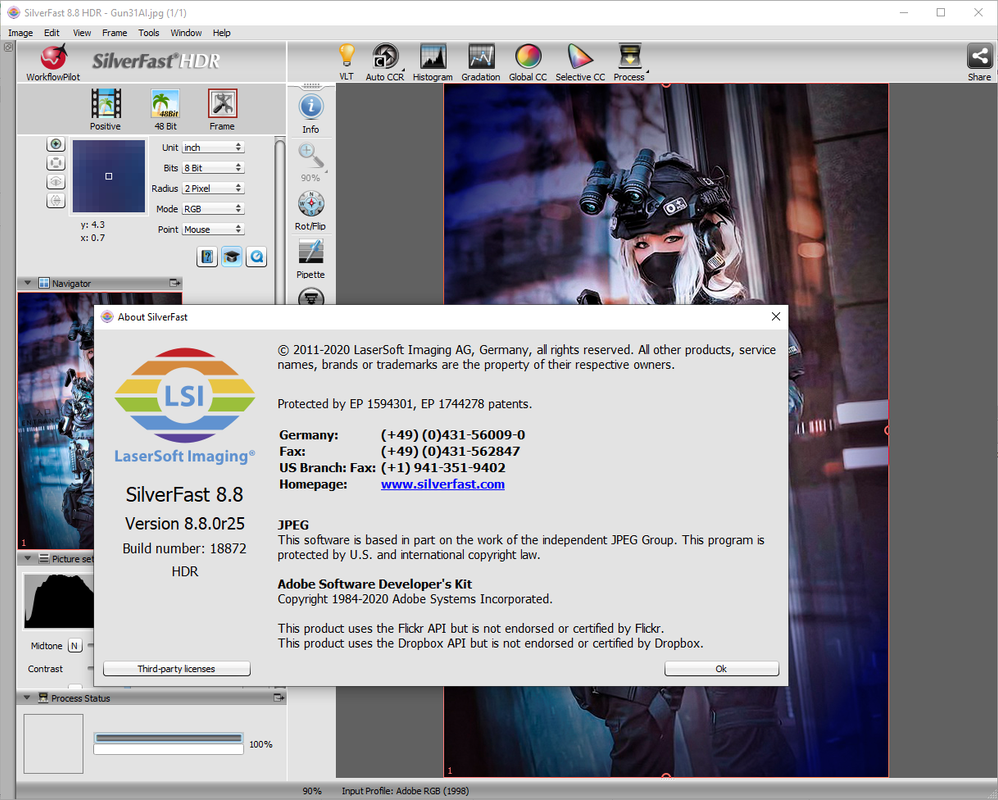This screenshot has height=800, width=998.
Task: Click the eye-shaped button beside preview
Action: [x=56, y=182]
